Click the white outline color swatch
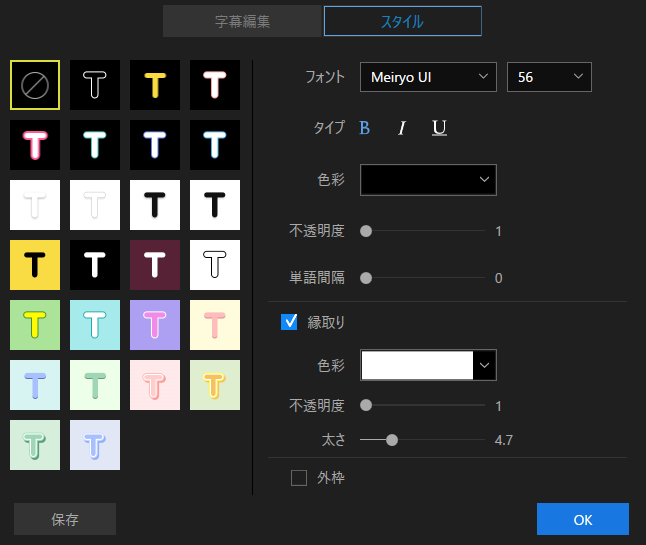 (x=417, y=365)
